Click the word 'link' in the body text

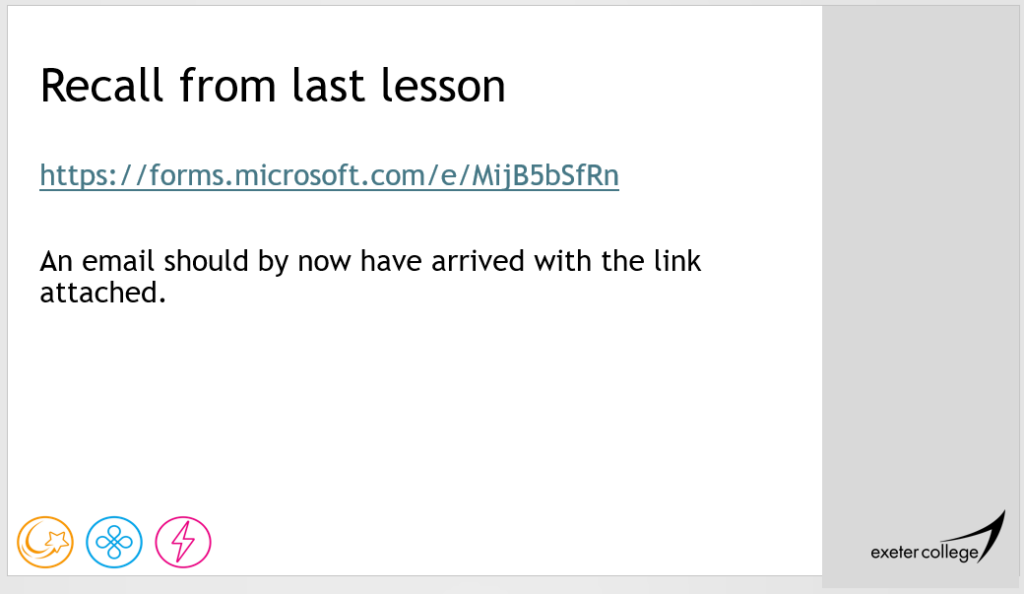click(x=675, y=262)
